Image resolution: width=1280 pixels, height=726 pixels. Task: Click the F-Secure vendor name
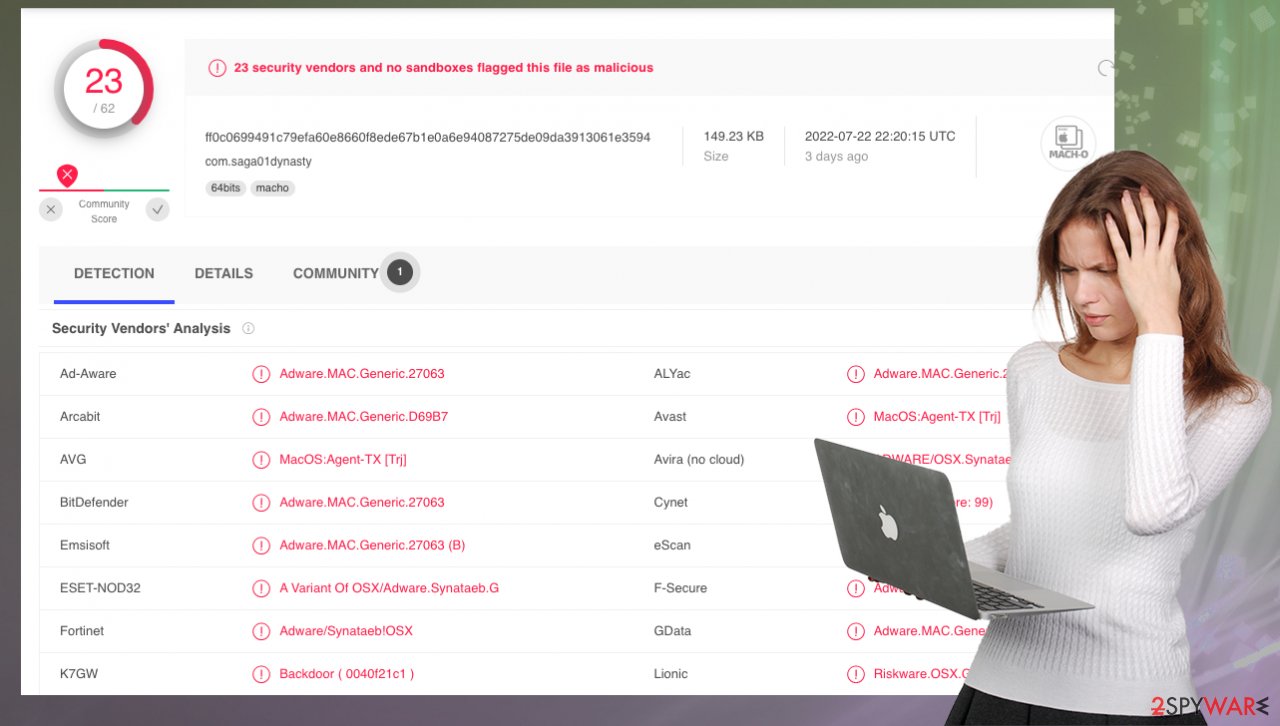tap(680, 588)
